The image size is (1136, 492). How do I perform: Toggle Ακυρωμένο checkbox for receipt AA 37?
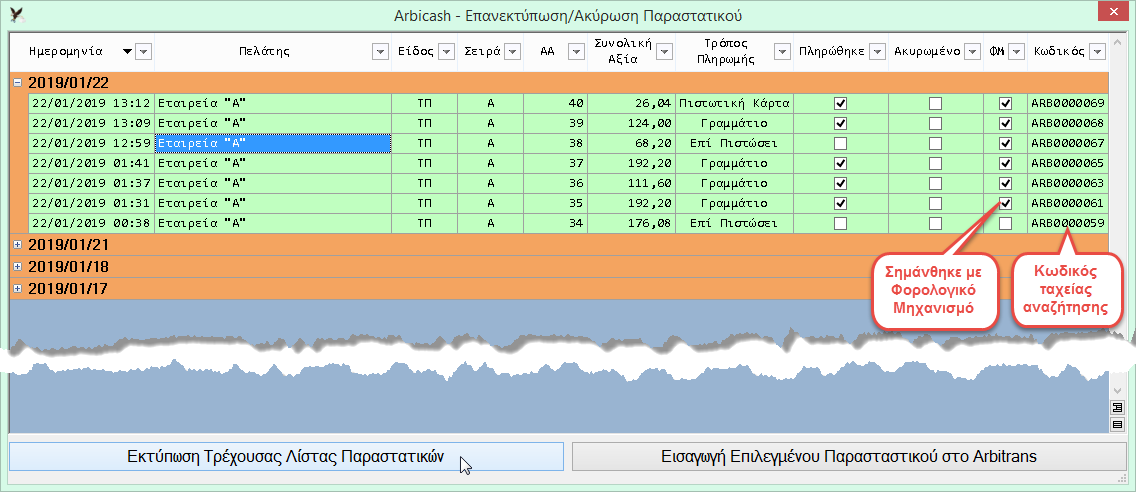pyautogui.click(x=936, y=164)
